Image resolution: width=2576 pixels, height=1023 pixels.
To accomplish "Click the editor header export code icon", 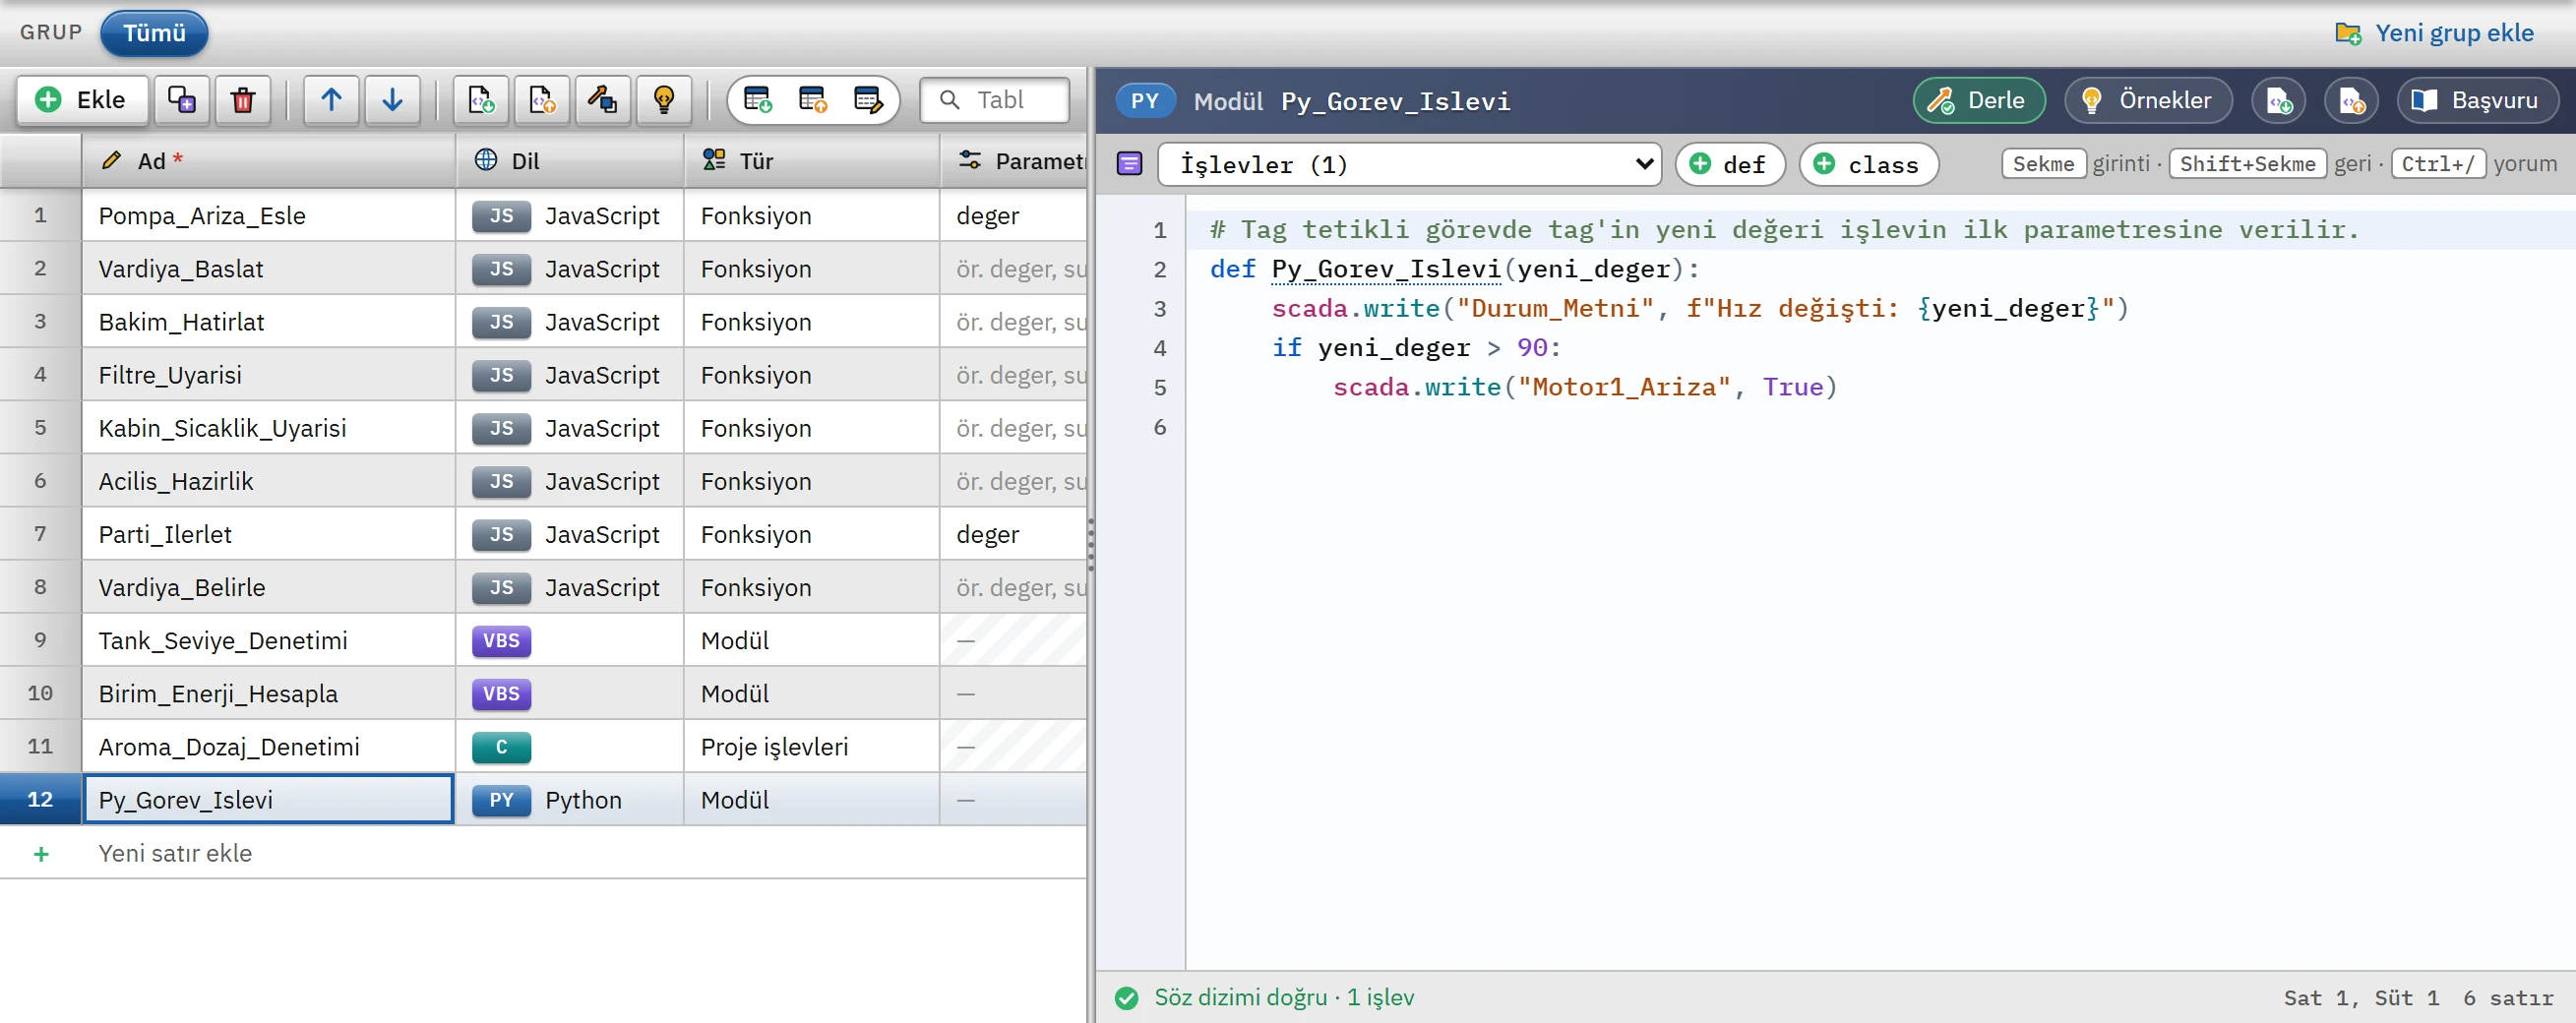I will [x=2352, y=100].
